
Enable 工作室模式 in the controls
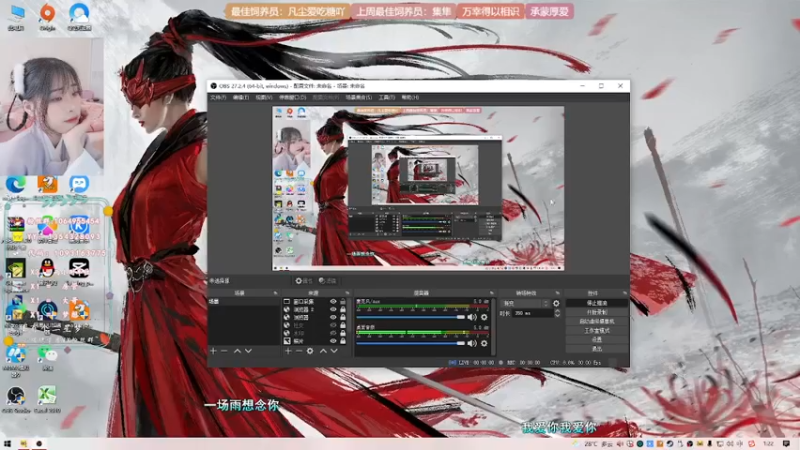click(596, 331)
